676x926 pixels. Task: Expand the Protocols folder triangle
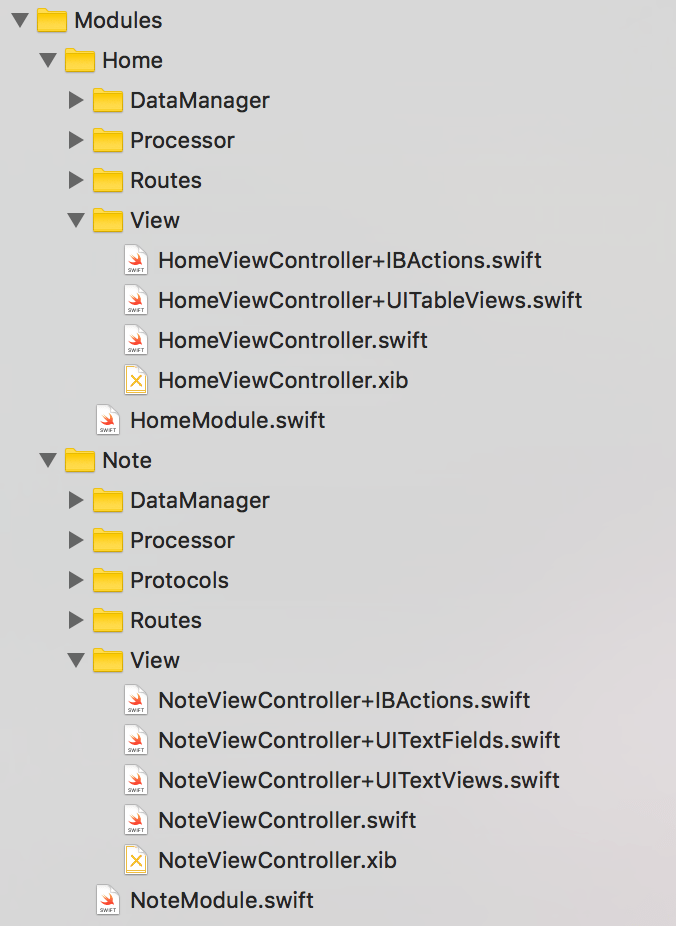click(75, 580)
